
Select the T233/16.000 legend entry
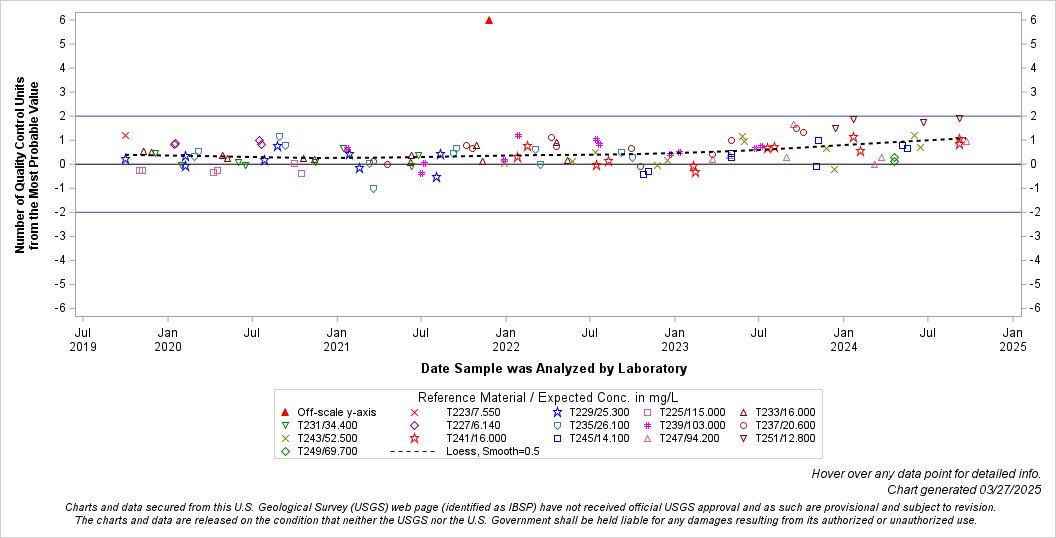[777, 412]
